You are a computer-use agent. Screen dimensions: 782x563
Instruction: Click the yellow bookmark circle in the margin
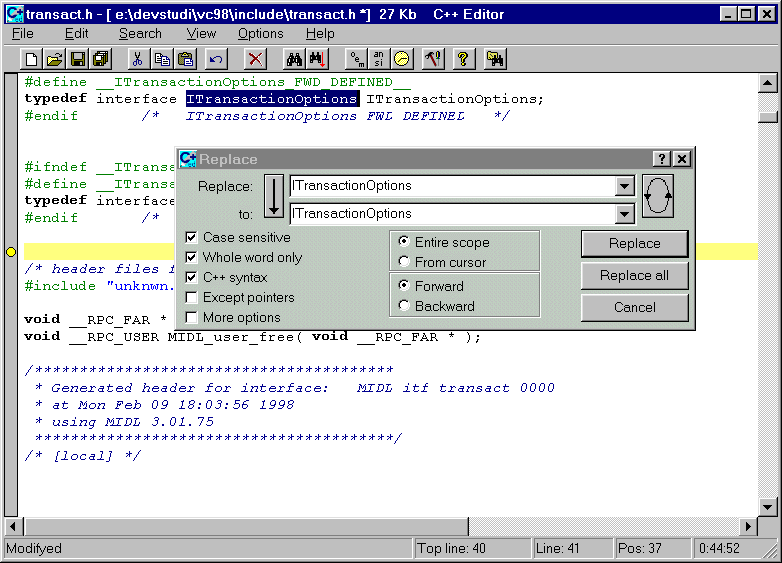(x=11, y=252)
